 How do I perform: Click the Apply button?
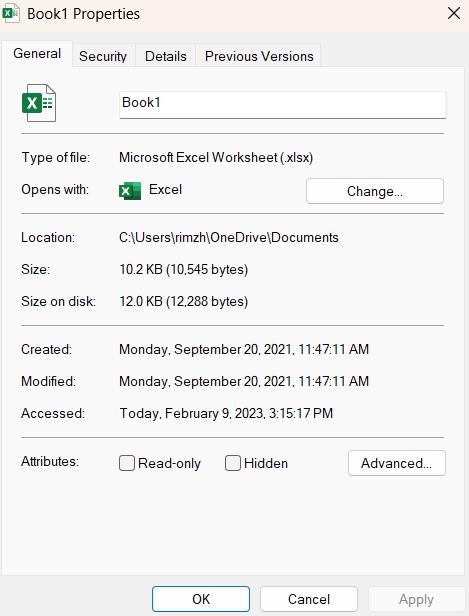click(x=416, y=599)
